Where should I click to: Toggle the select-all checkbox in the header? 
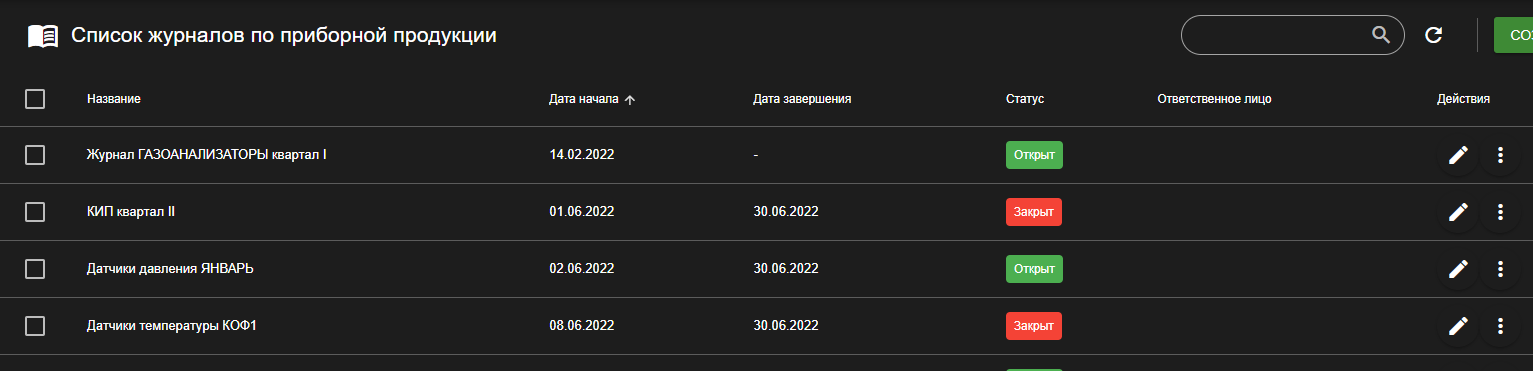click(35, 99)
